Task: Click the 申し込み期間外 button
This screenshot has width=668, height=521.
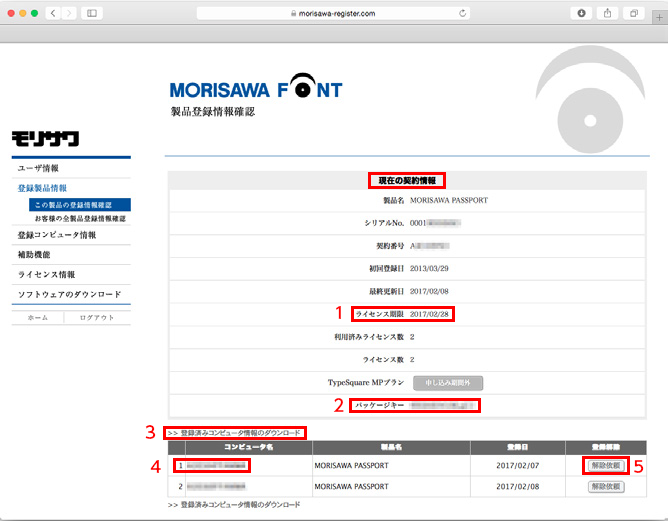Action: click(x=448, y=382)
